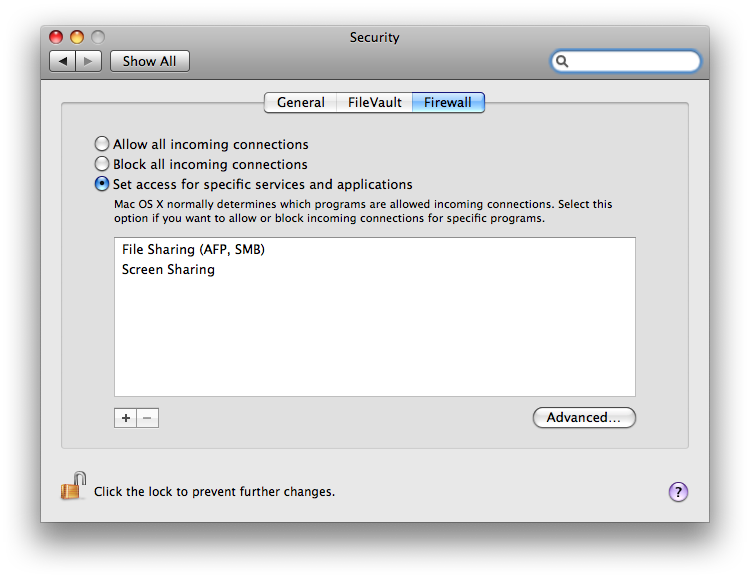750x578 pixels.
Task: Select Allow all incoming connections option
Action: pos(102,144)
